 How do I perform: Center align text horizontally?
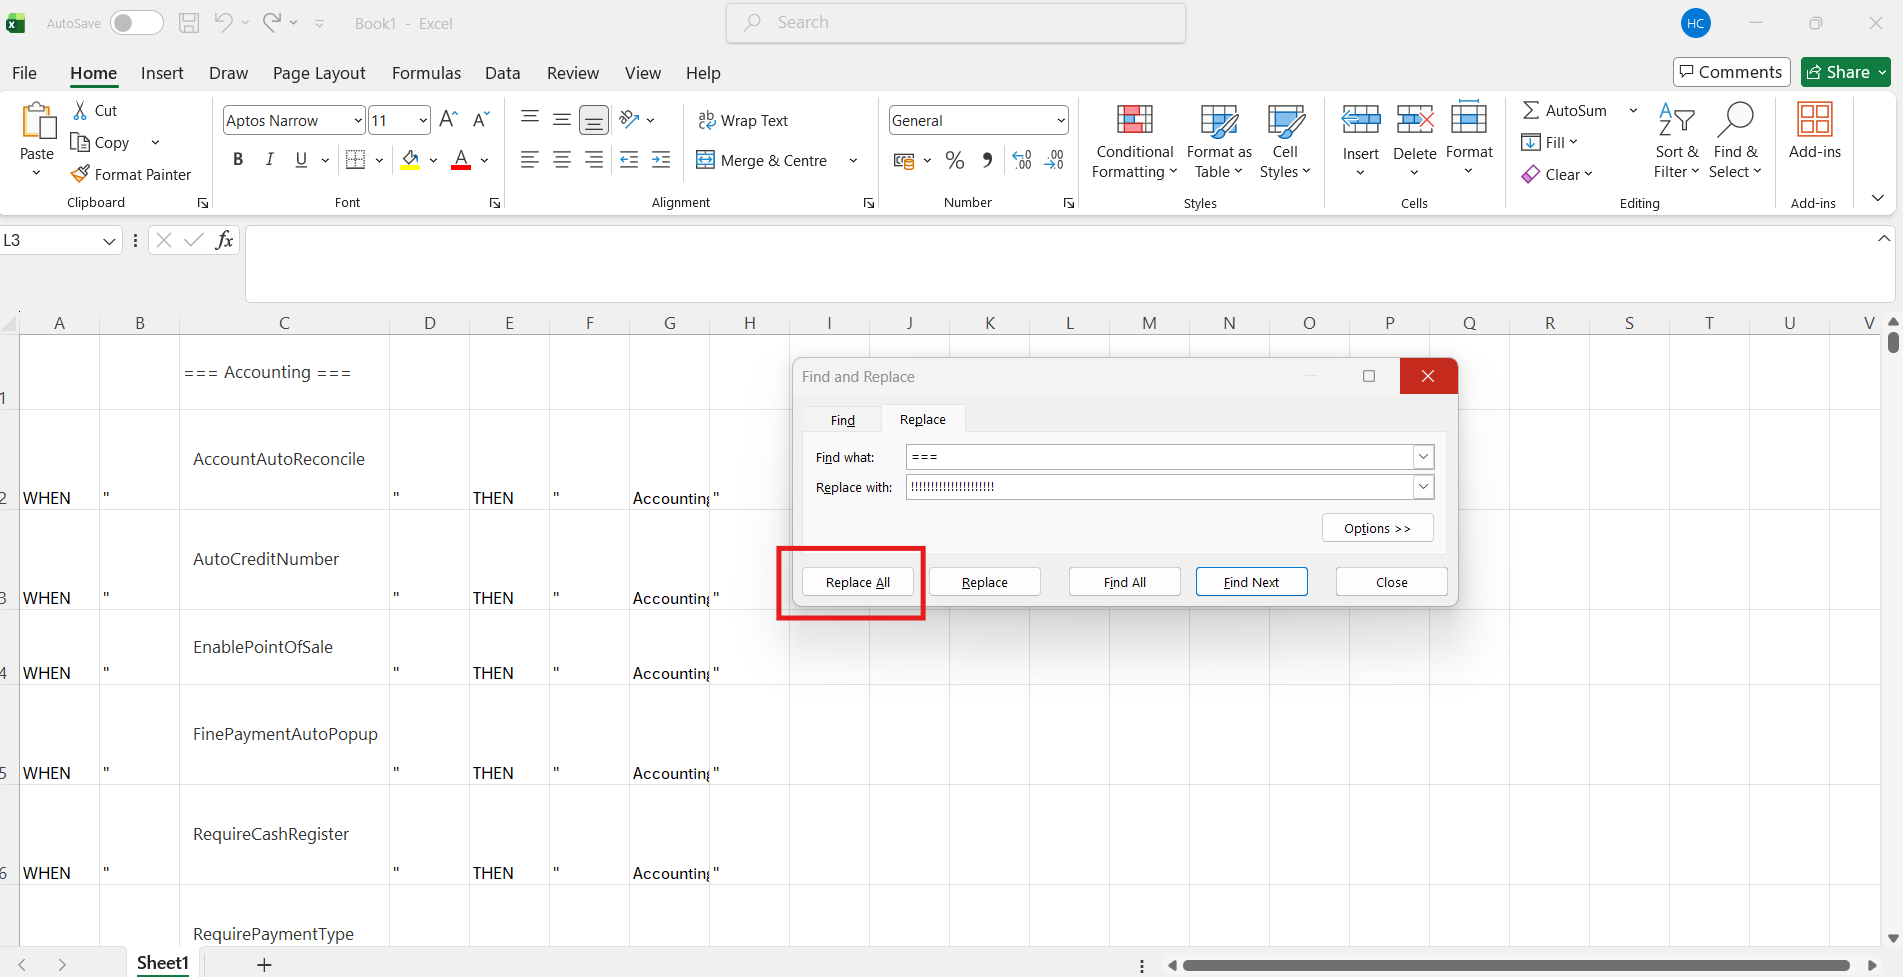coord(562,160)
